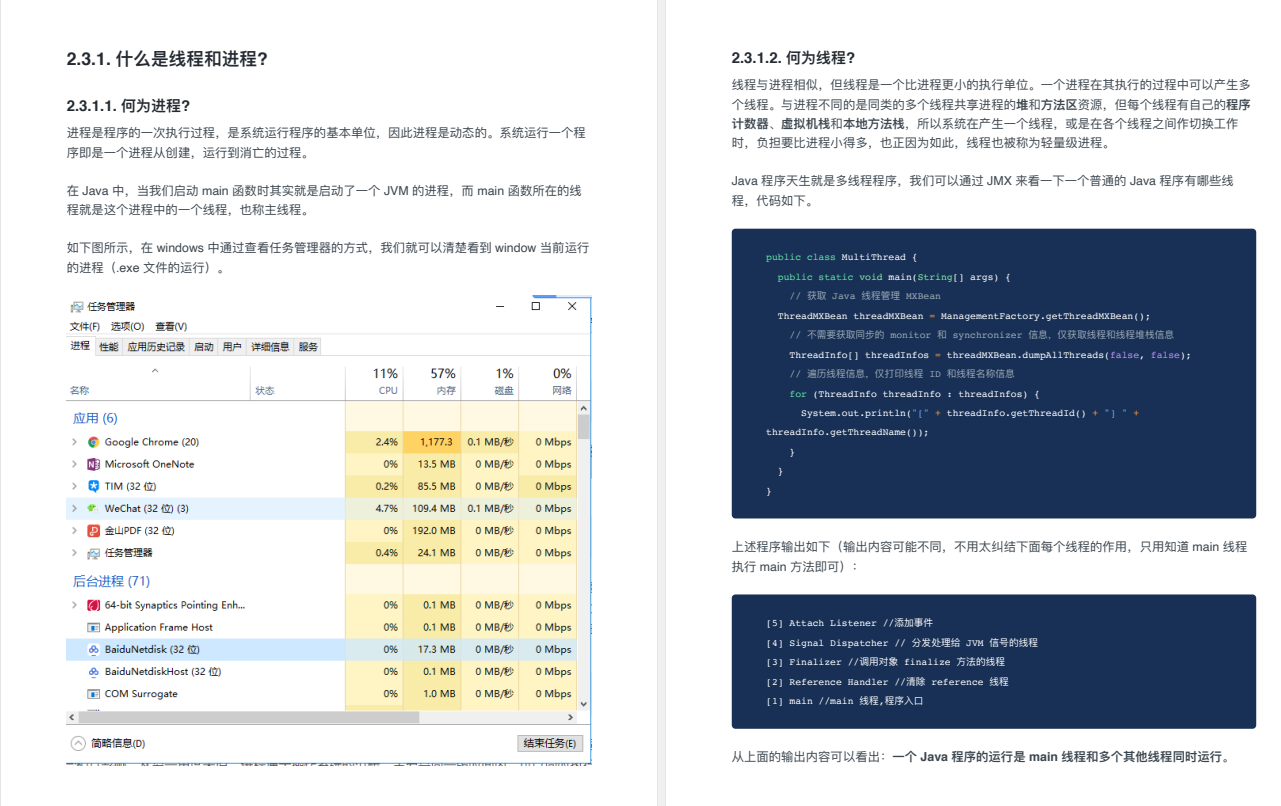1281x806 pixels.
Task: Click output line [1] main //main 线程
Action: click(844, 701)
